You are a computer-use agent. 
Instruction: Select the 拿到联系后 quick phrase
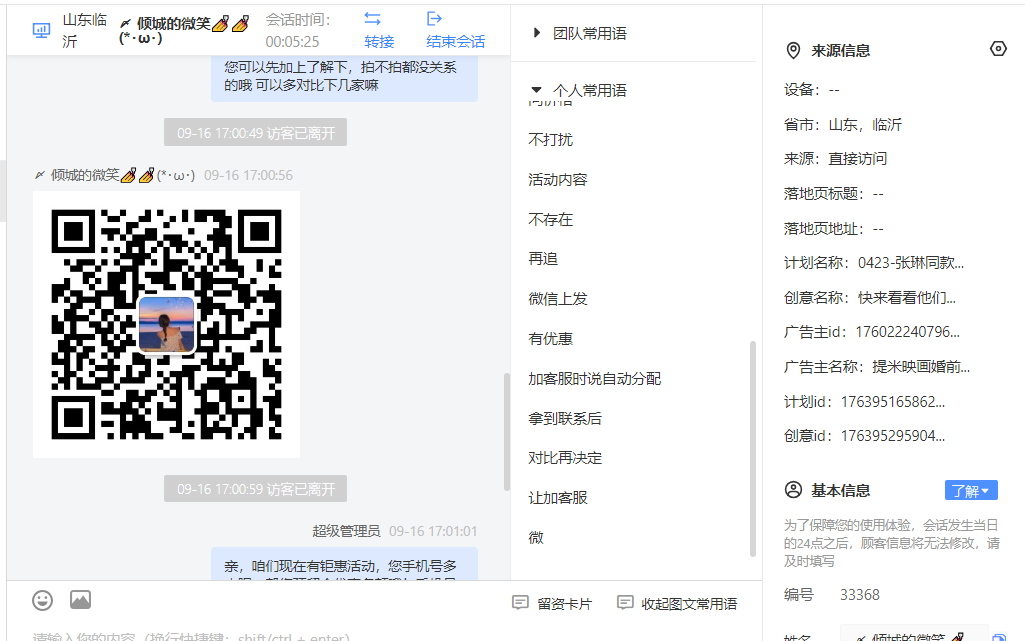[565, 418]
